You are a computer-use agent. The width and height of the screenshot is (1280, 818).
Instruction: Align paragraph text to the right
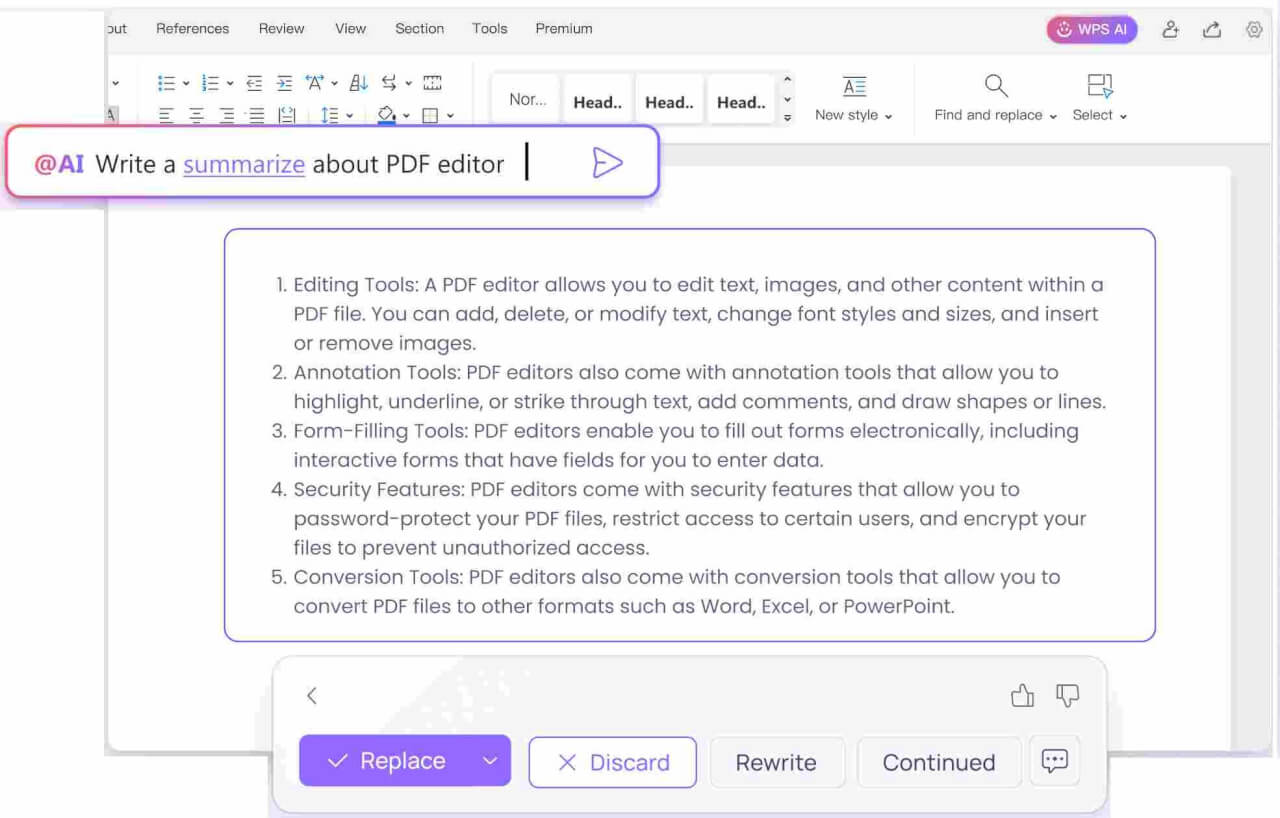(x=226, y=116)
